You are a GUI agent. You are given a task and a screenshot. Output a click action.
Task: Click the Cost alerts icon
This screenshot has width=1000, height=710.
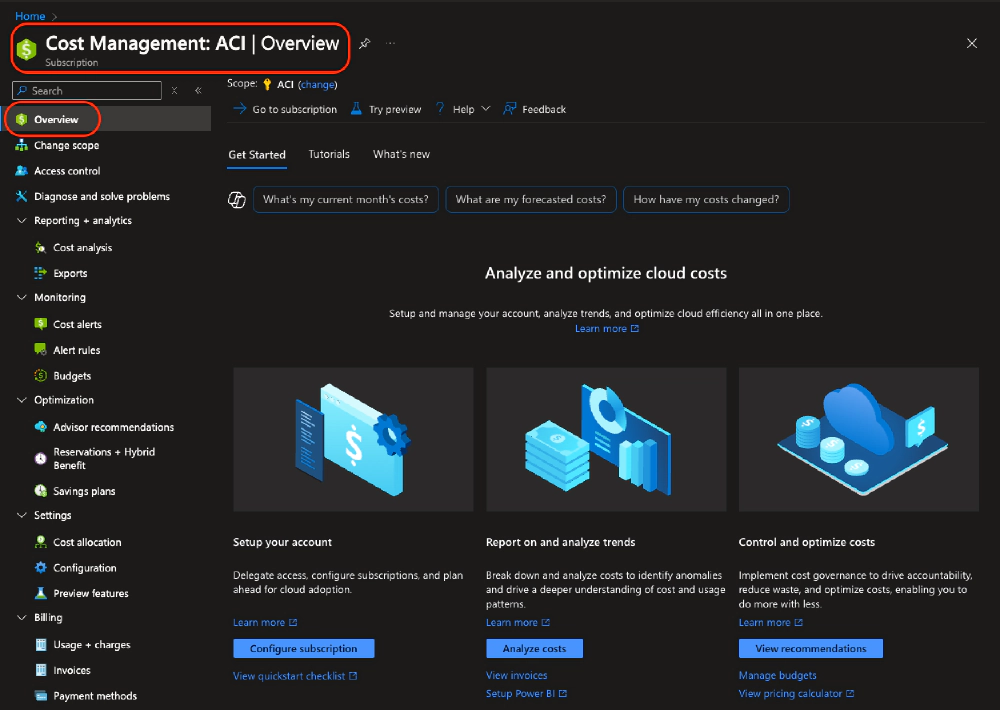tap(41, 324)
